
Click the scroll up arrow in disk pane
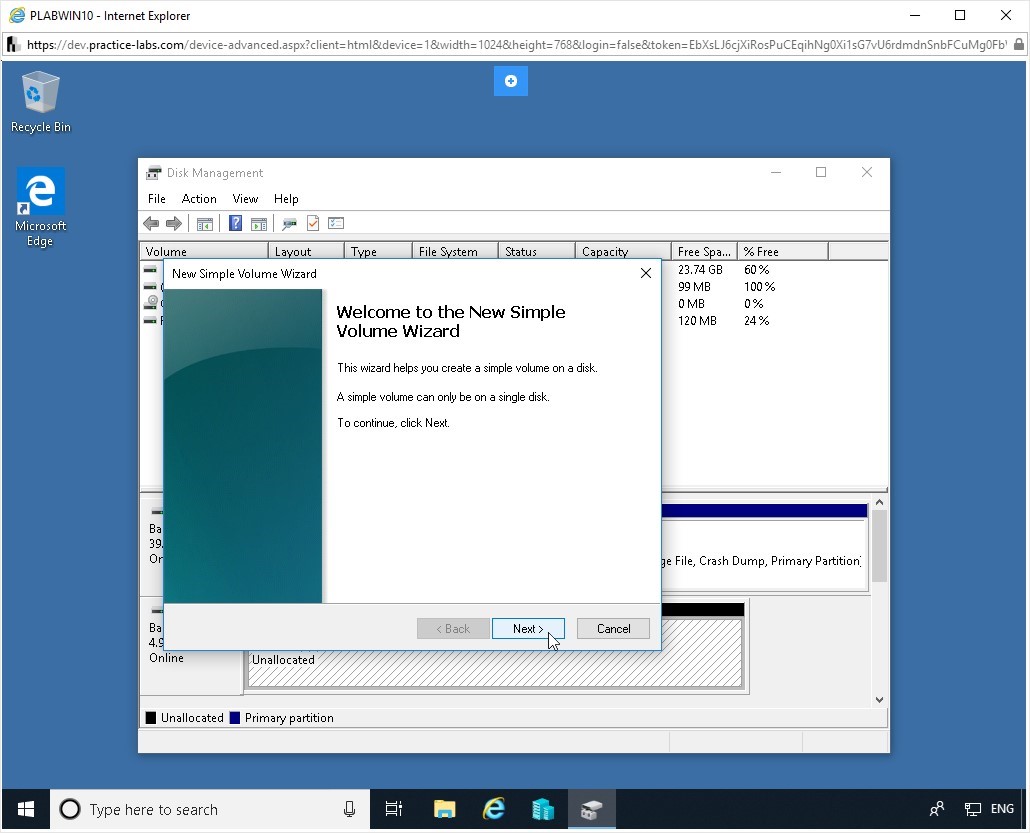point(880,503)
